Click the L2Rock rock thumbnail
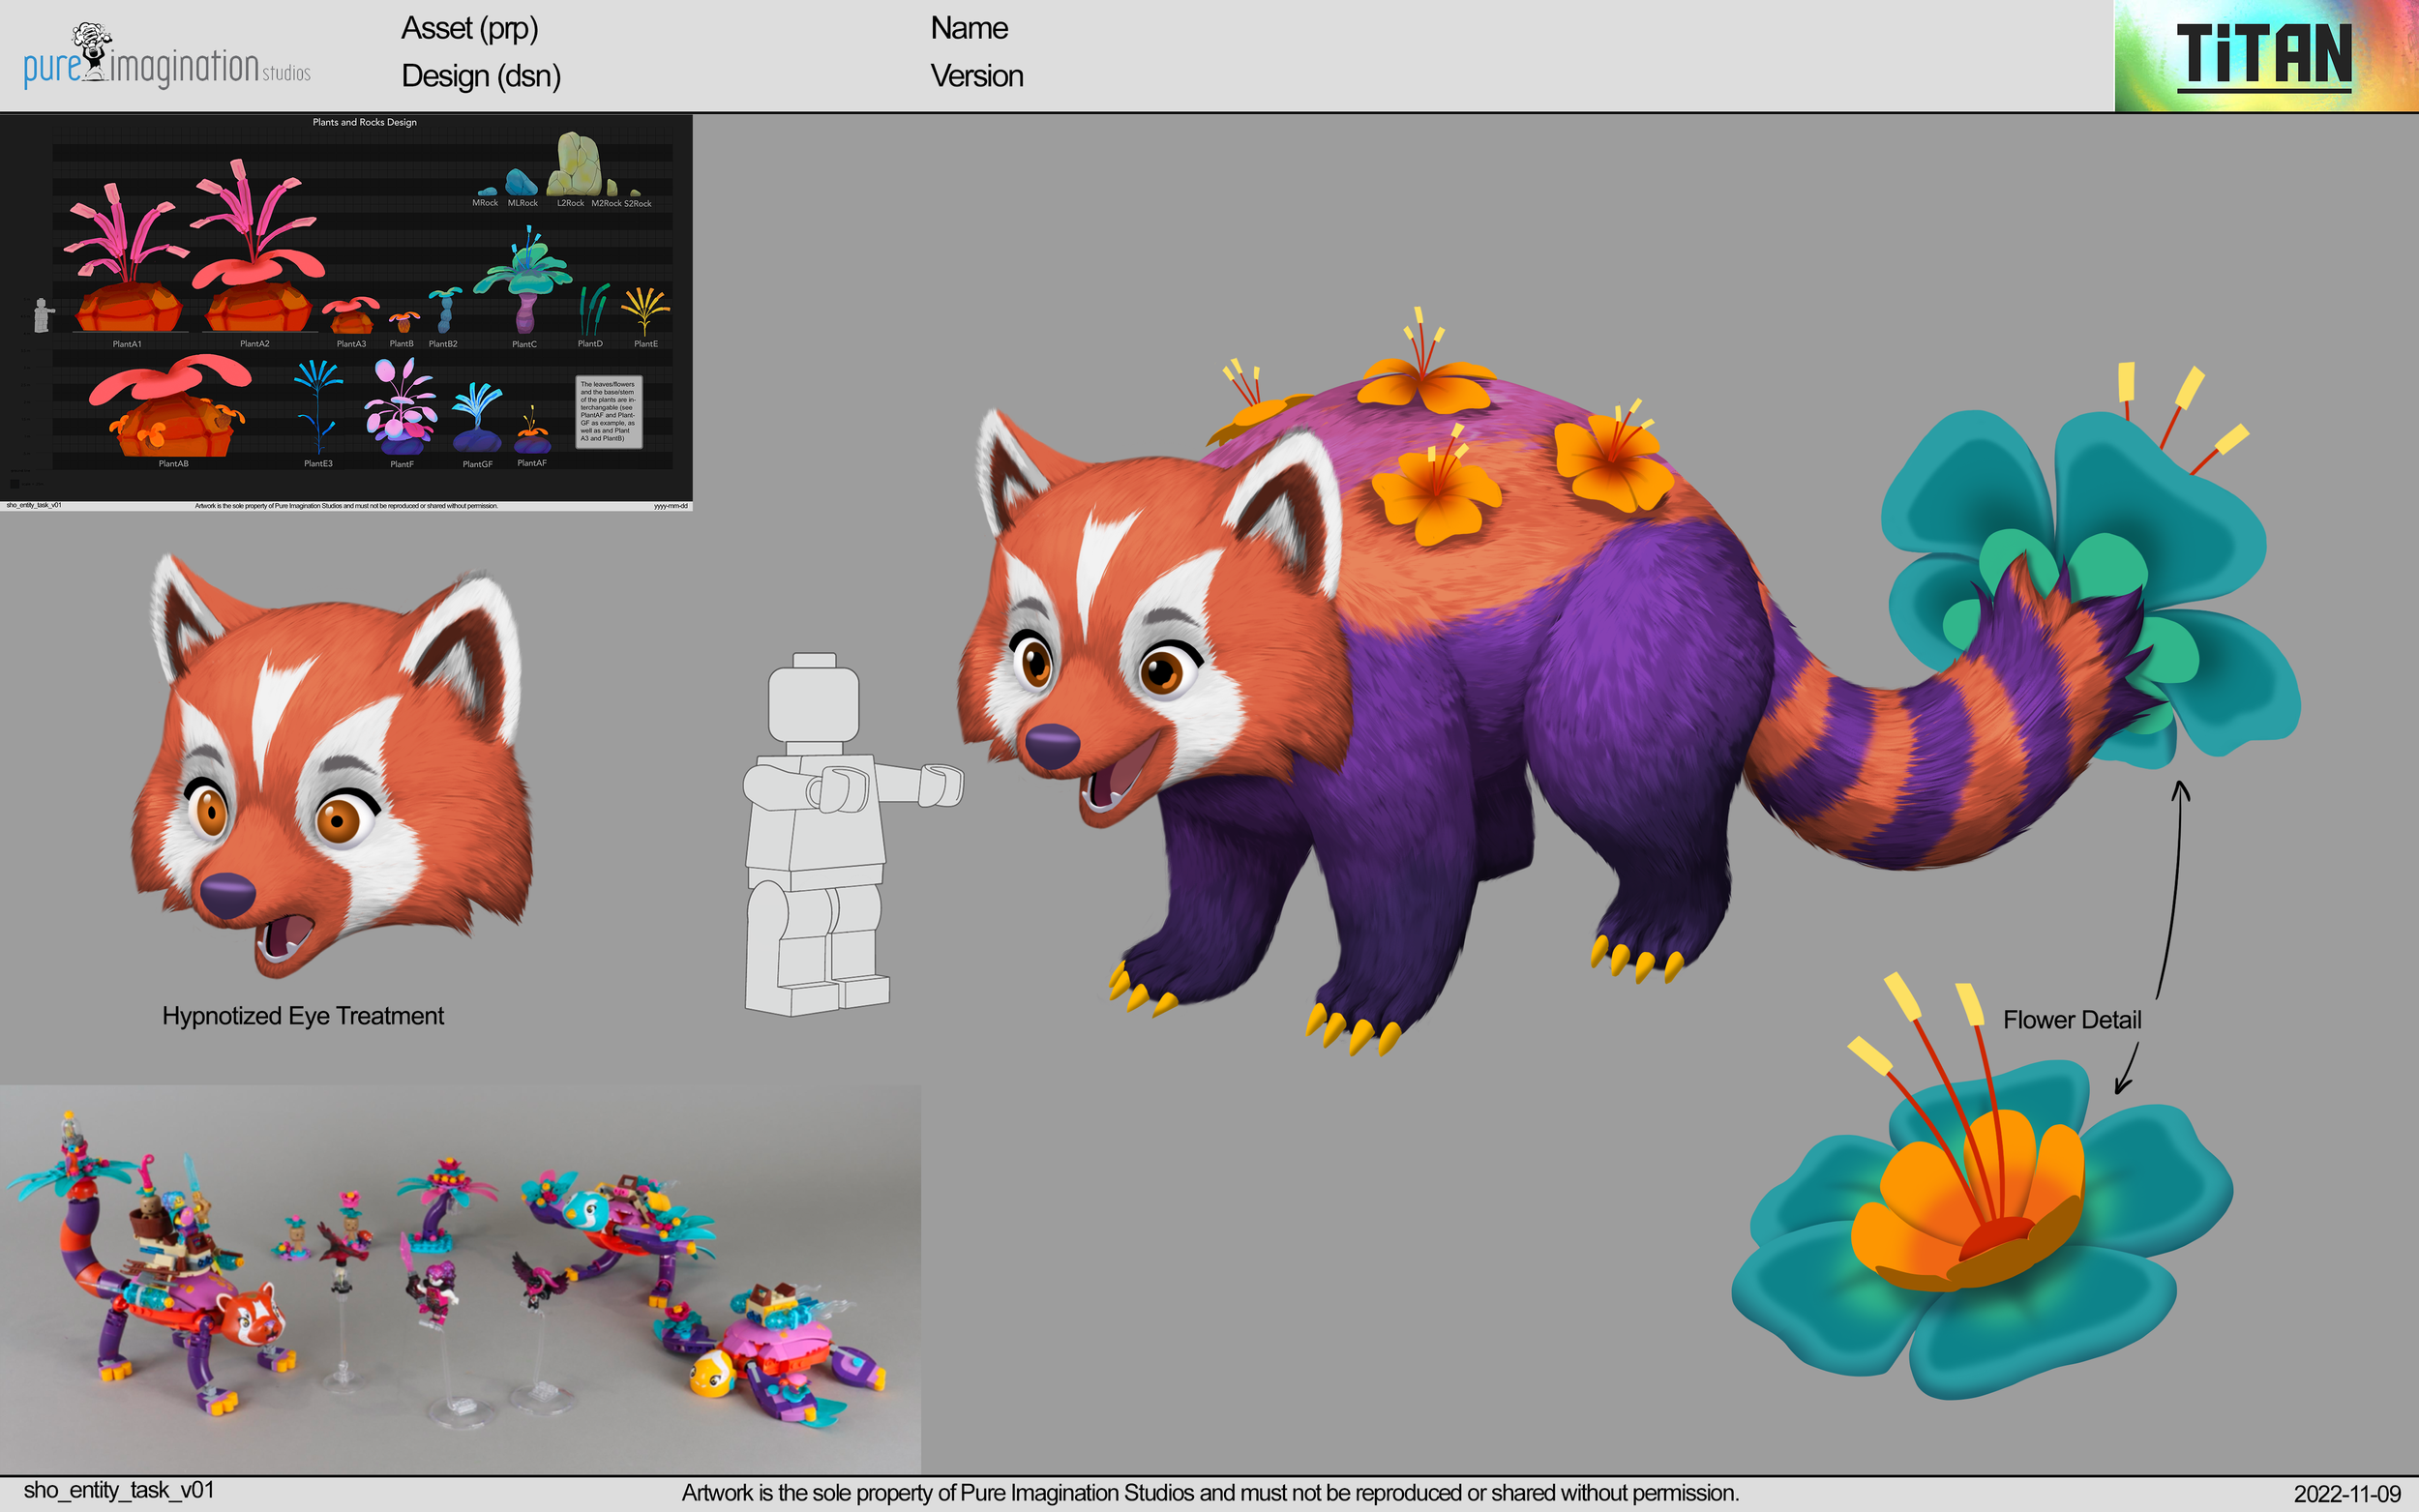 coord(575,170)
